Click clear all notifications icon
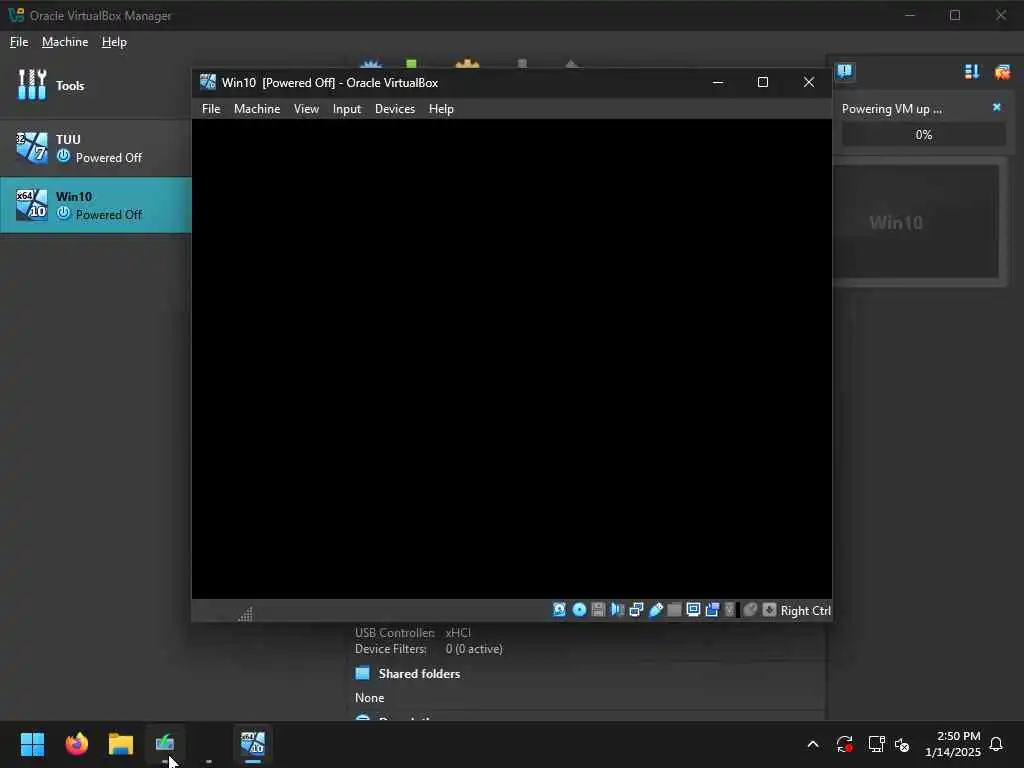The image size is (1024, 768). (1002, 72)
